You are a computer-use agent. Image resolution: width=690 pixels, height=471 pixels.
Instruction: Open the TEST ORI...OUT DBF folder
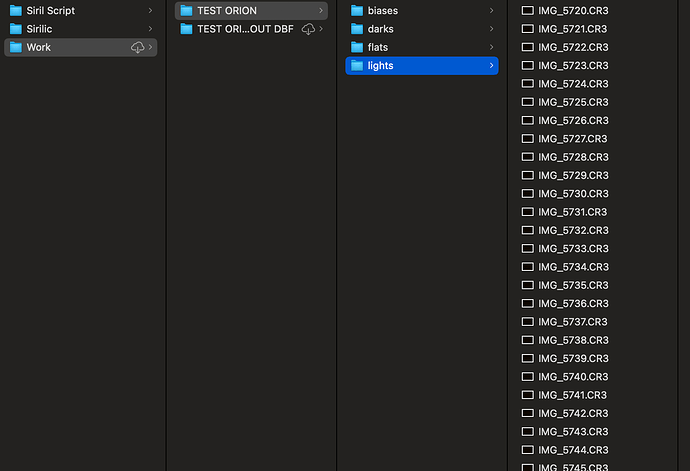(x=245, y=29)
